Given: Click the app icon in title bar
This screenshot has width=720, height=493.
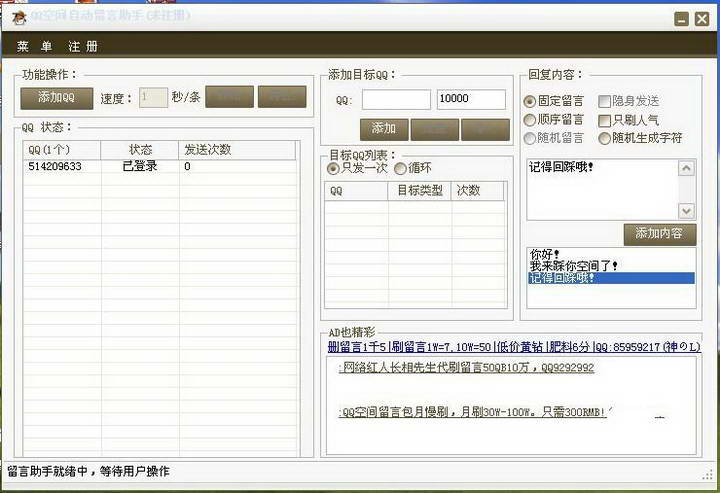Looking at the screenshot, I should click(x=18, y=17).
